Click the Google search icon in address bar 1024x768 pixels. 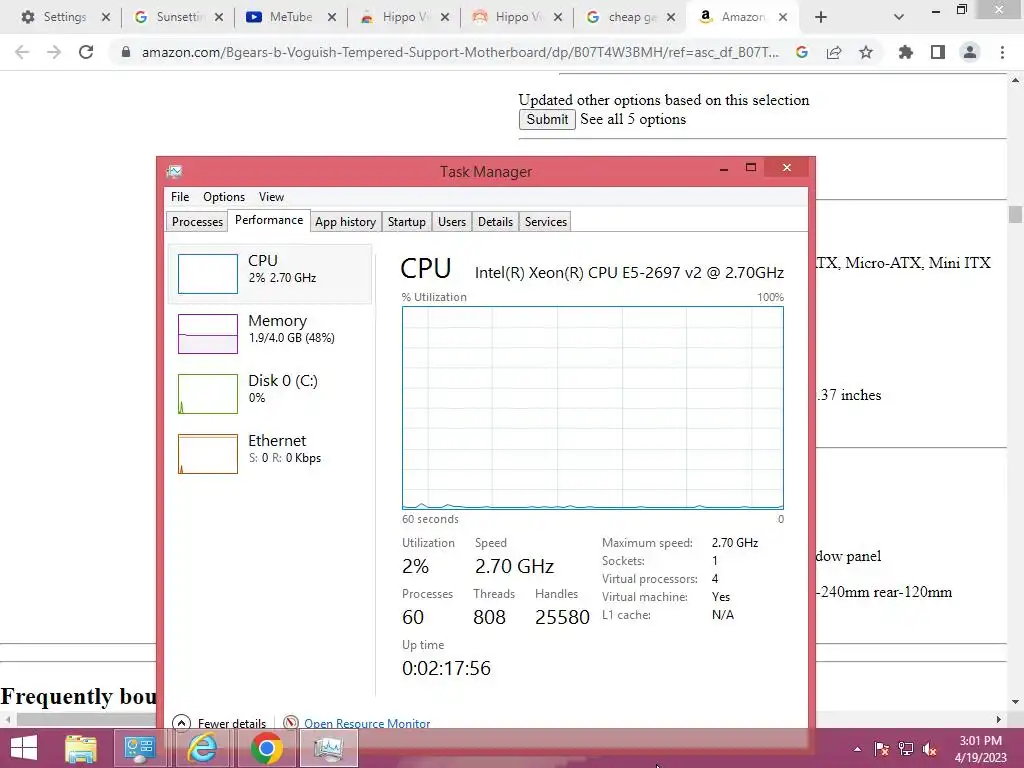click(x=802, y=52)
